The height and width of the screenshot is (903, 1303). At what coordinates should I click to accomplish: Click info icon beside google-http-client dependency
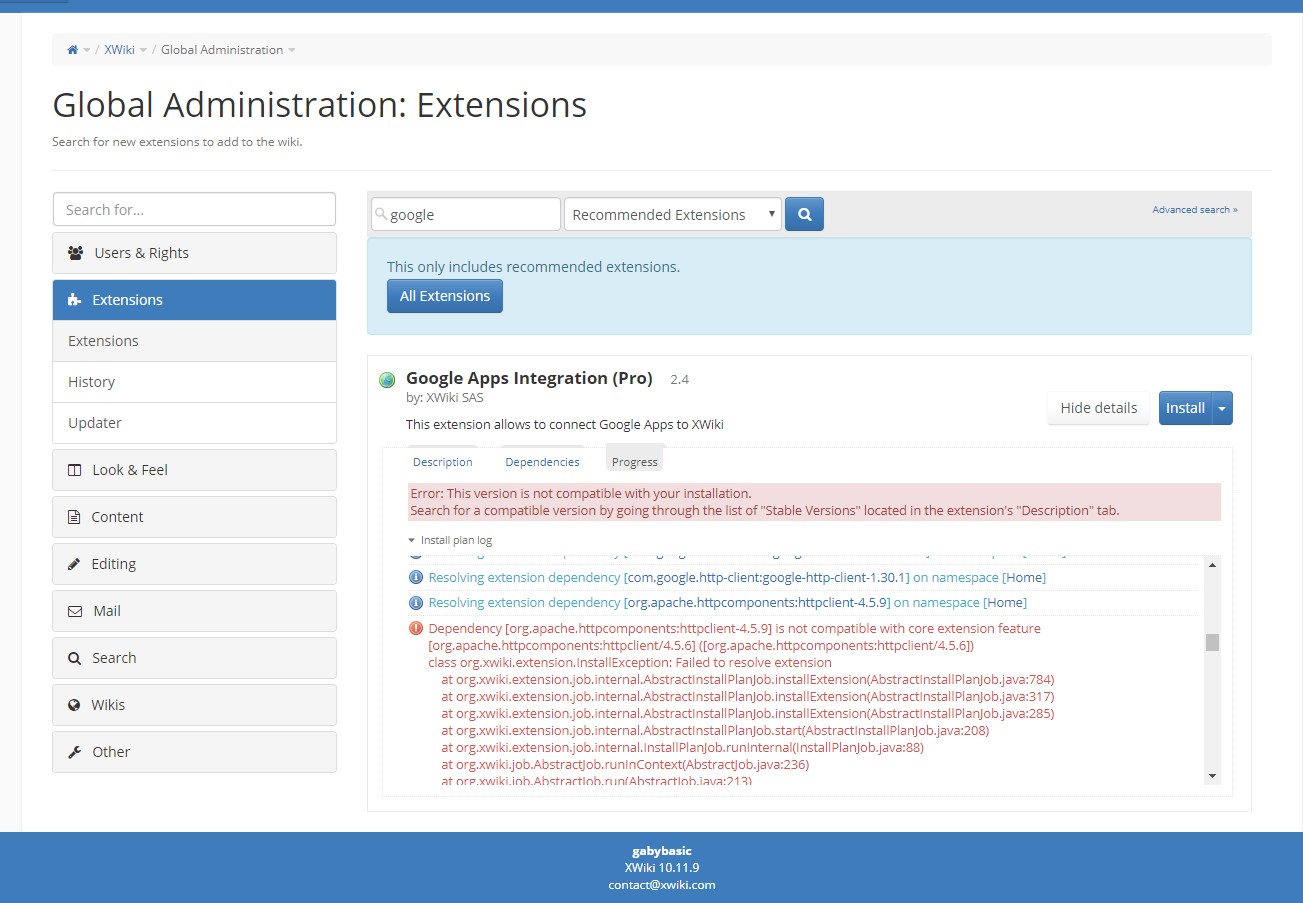click(416, 577)
